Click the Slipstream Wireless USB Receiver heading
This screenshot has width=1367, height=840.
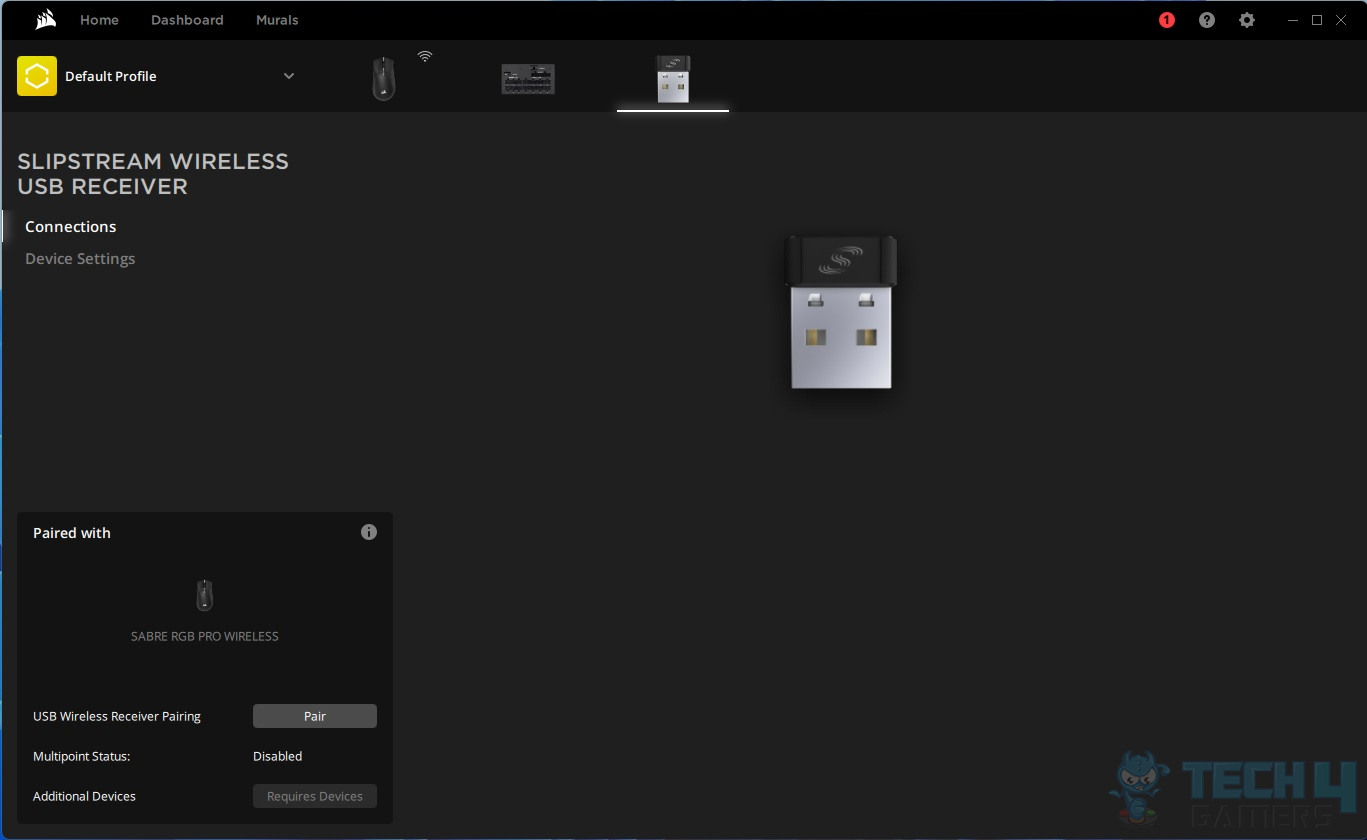click(153, 174)
